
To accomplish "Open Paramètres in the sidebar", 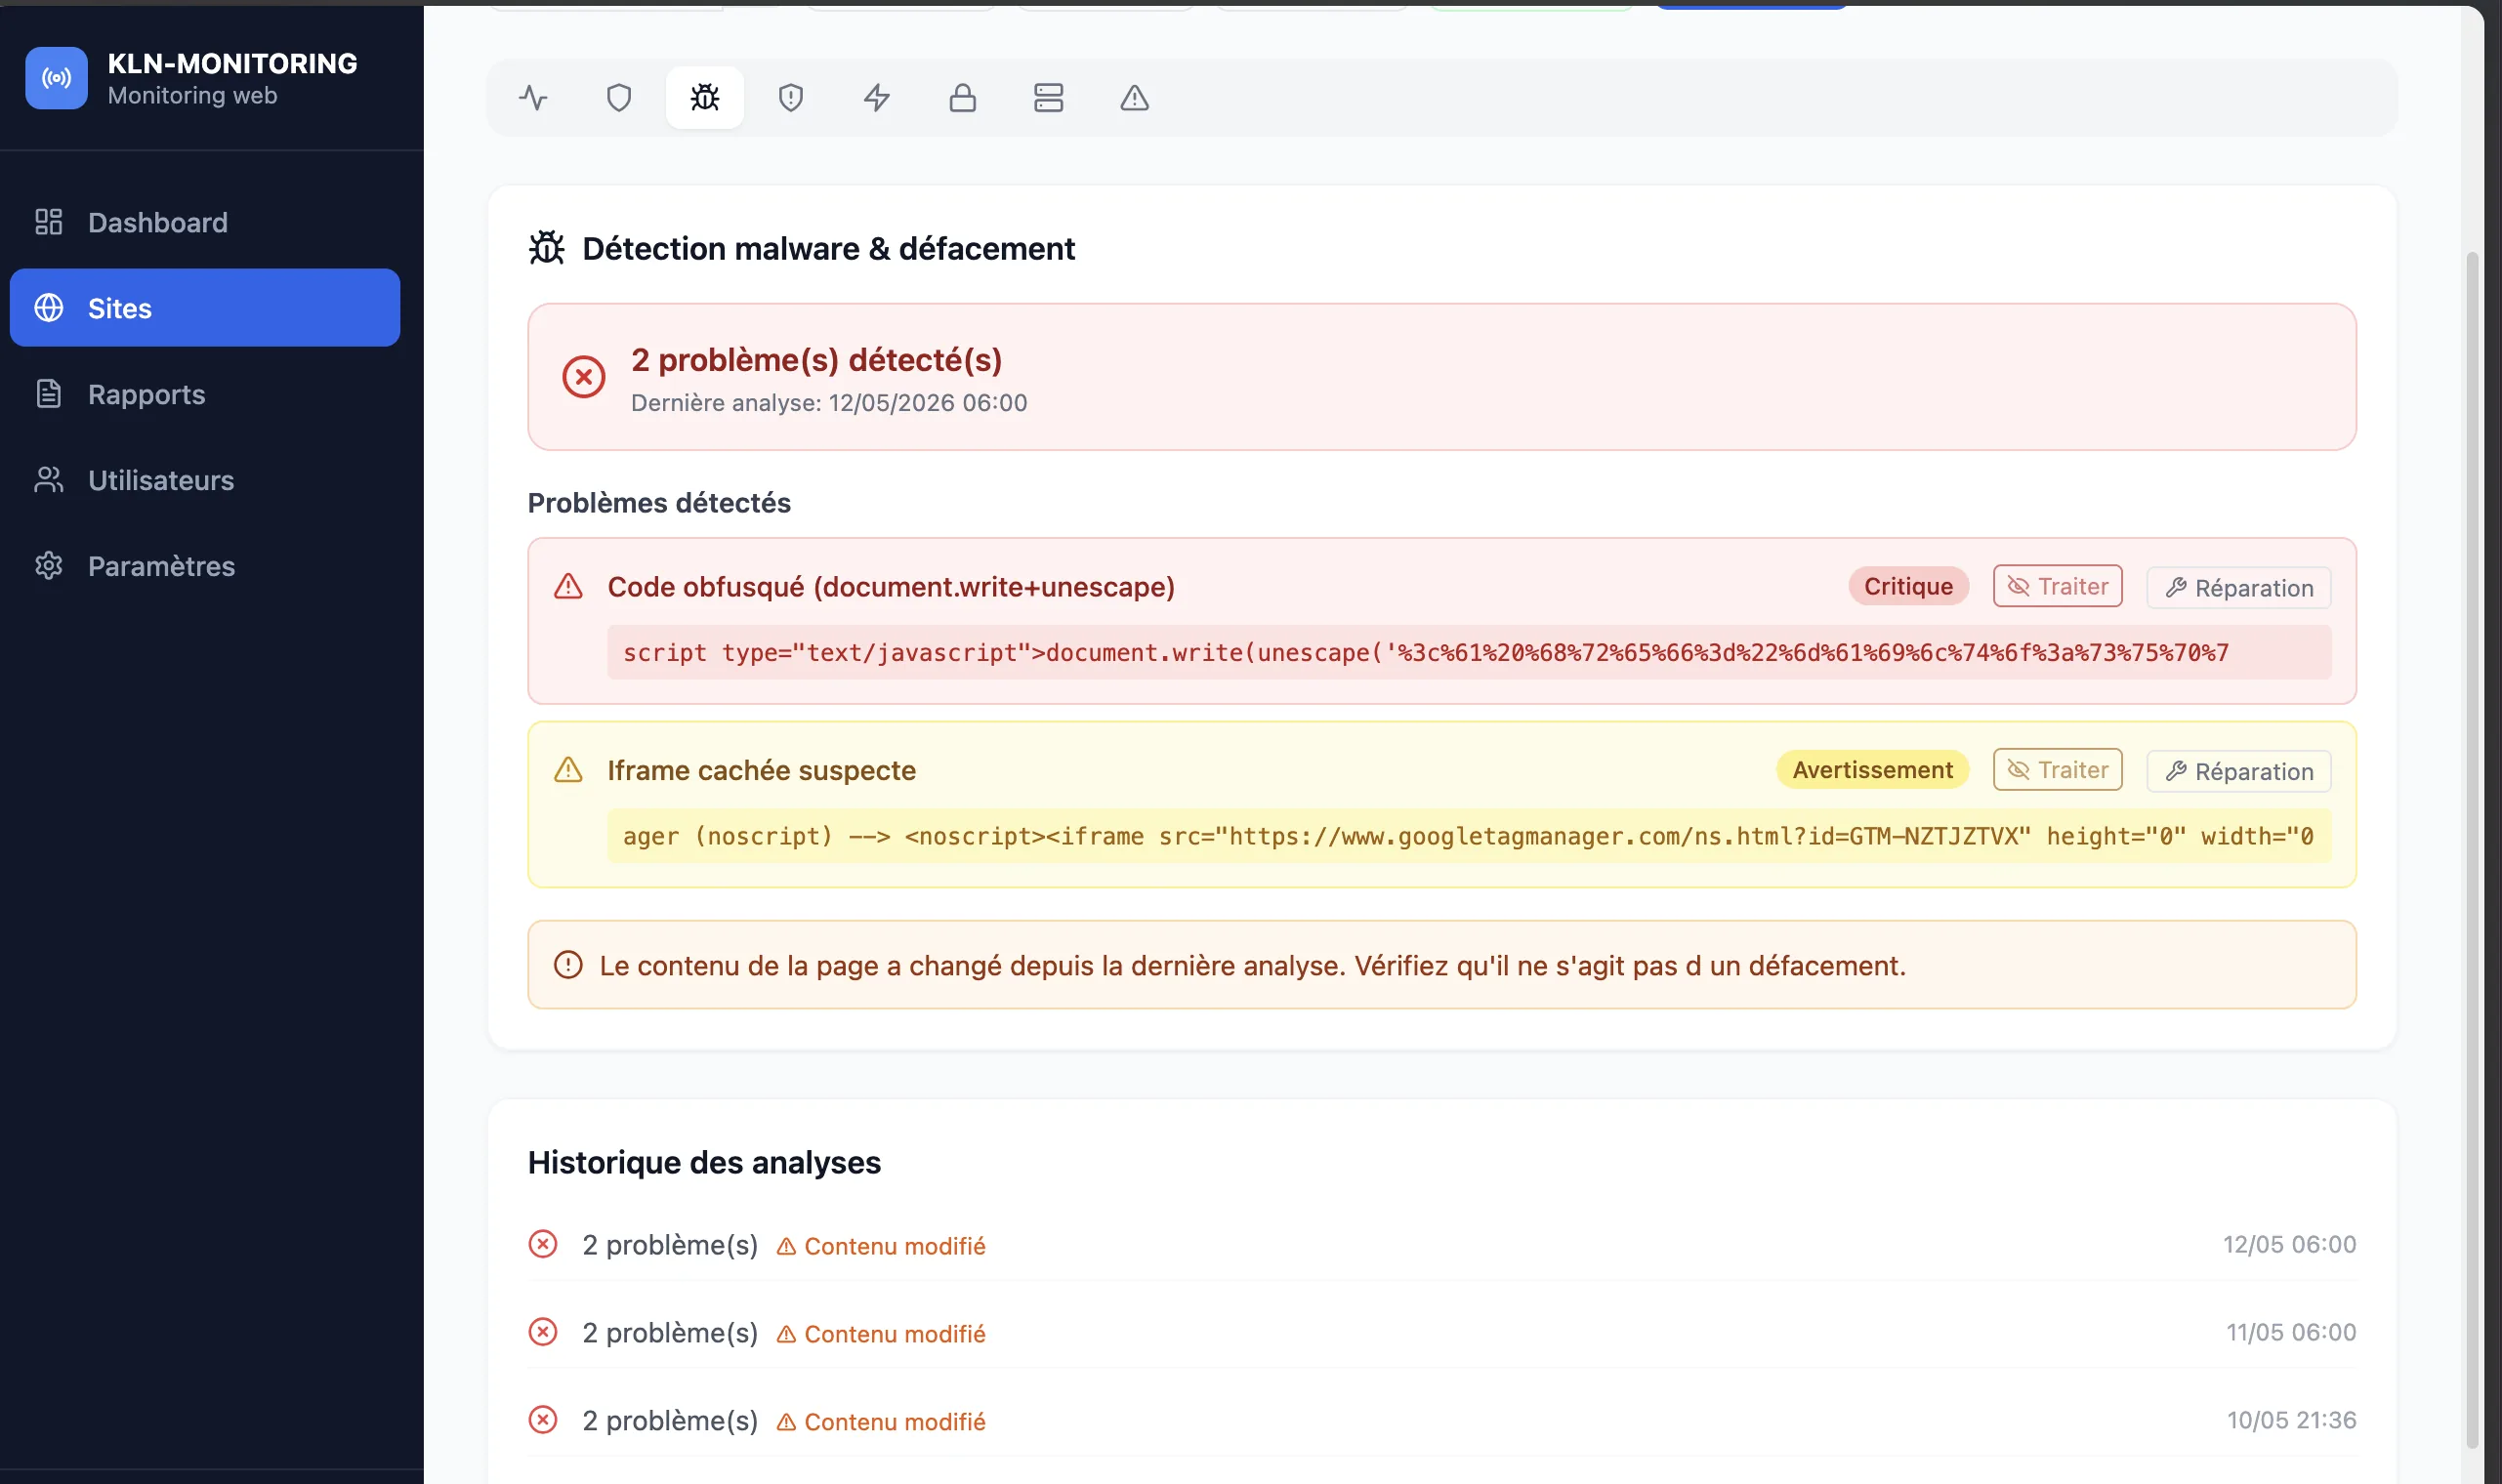I will click(205, 566).
